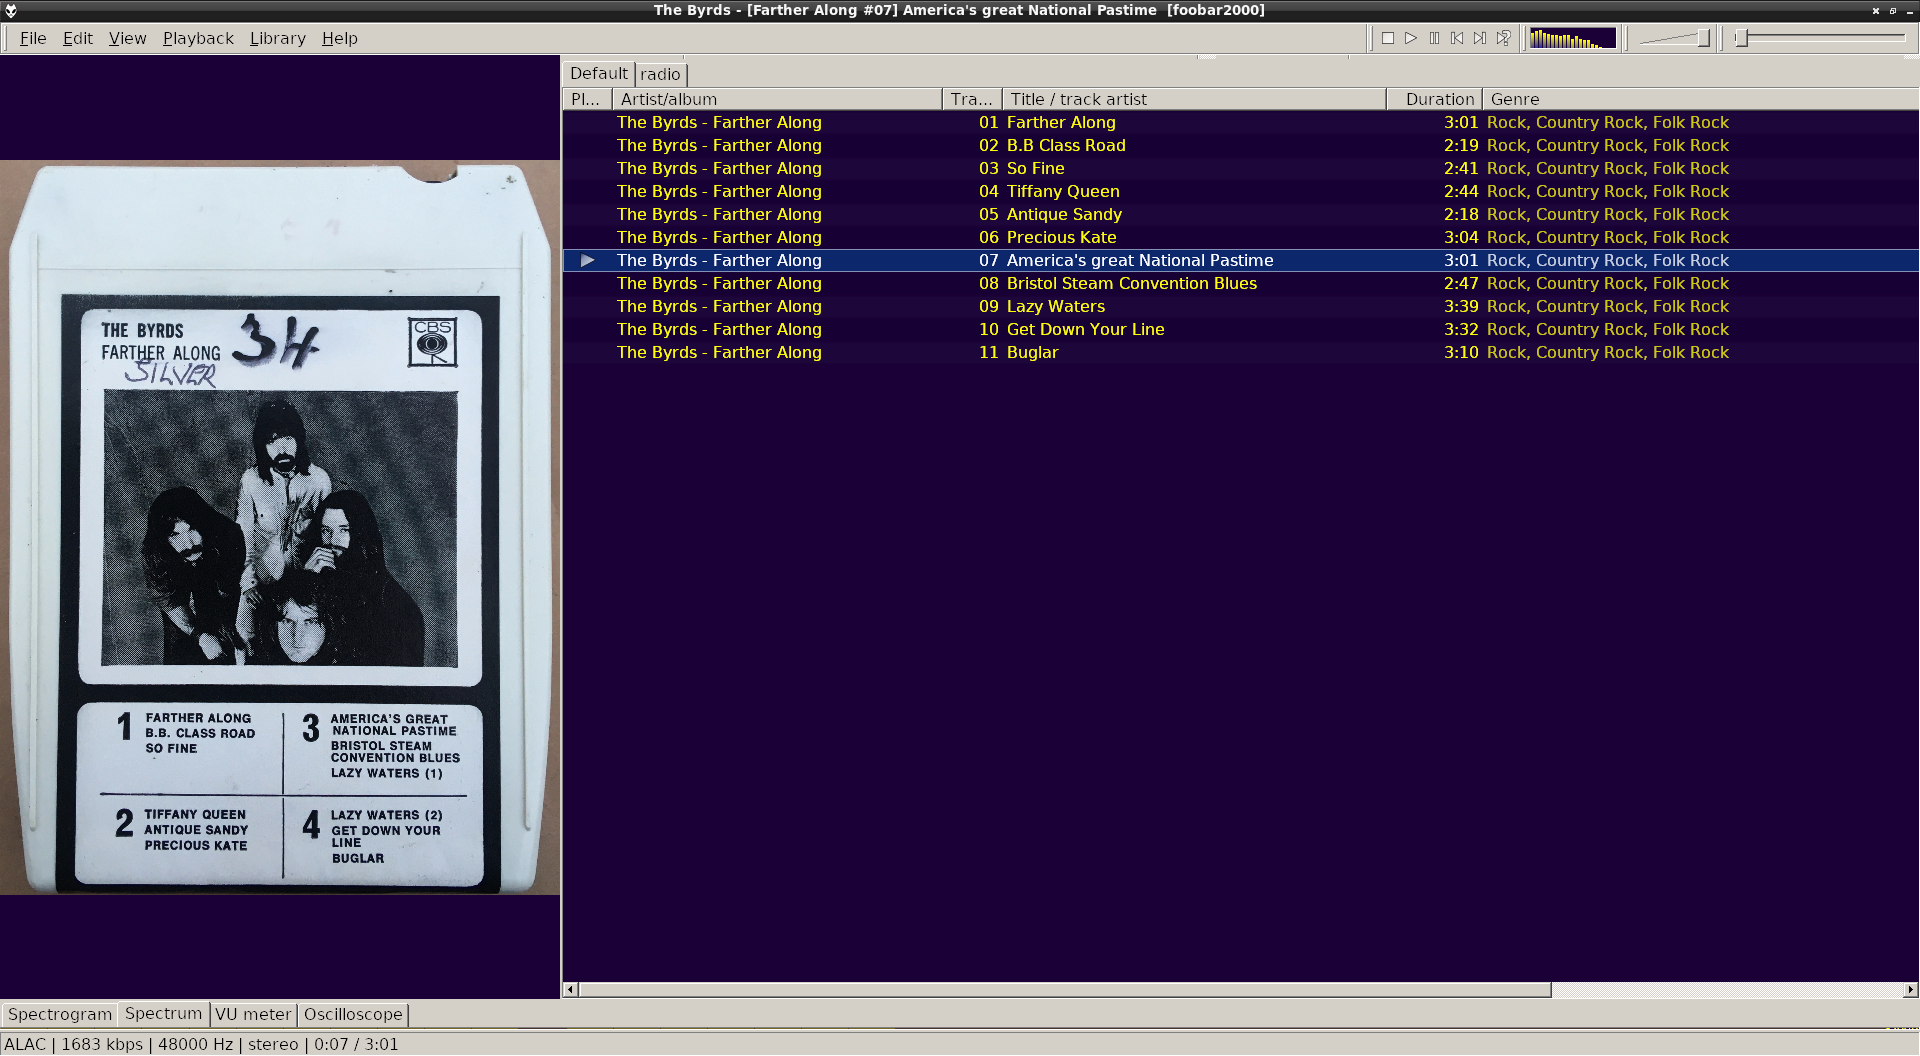Pause the track with Pause button
Screen dimensions: 1920x1056
click(1434, 38)
